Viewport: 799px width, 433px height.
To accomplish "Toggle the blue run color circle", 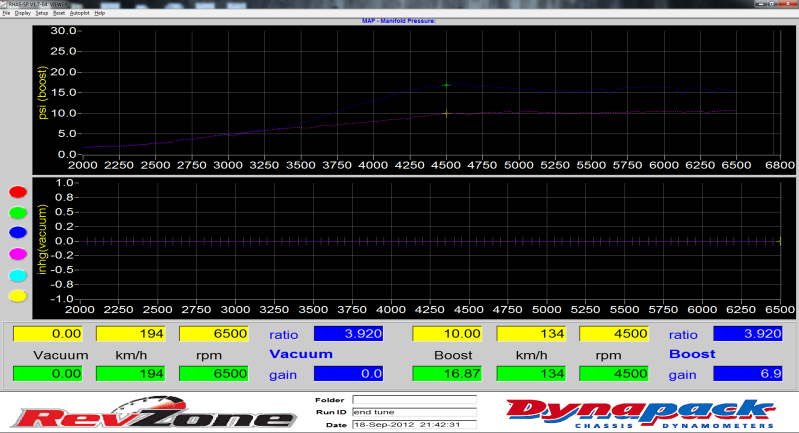I will click(x=17, y=234).
